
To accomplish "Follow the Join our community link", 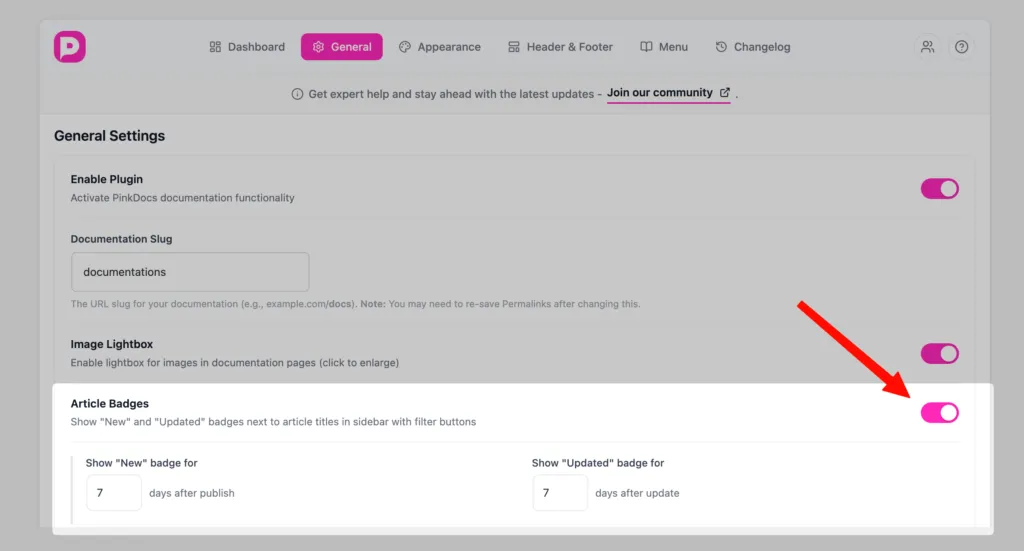I will point(660,93).
